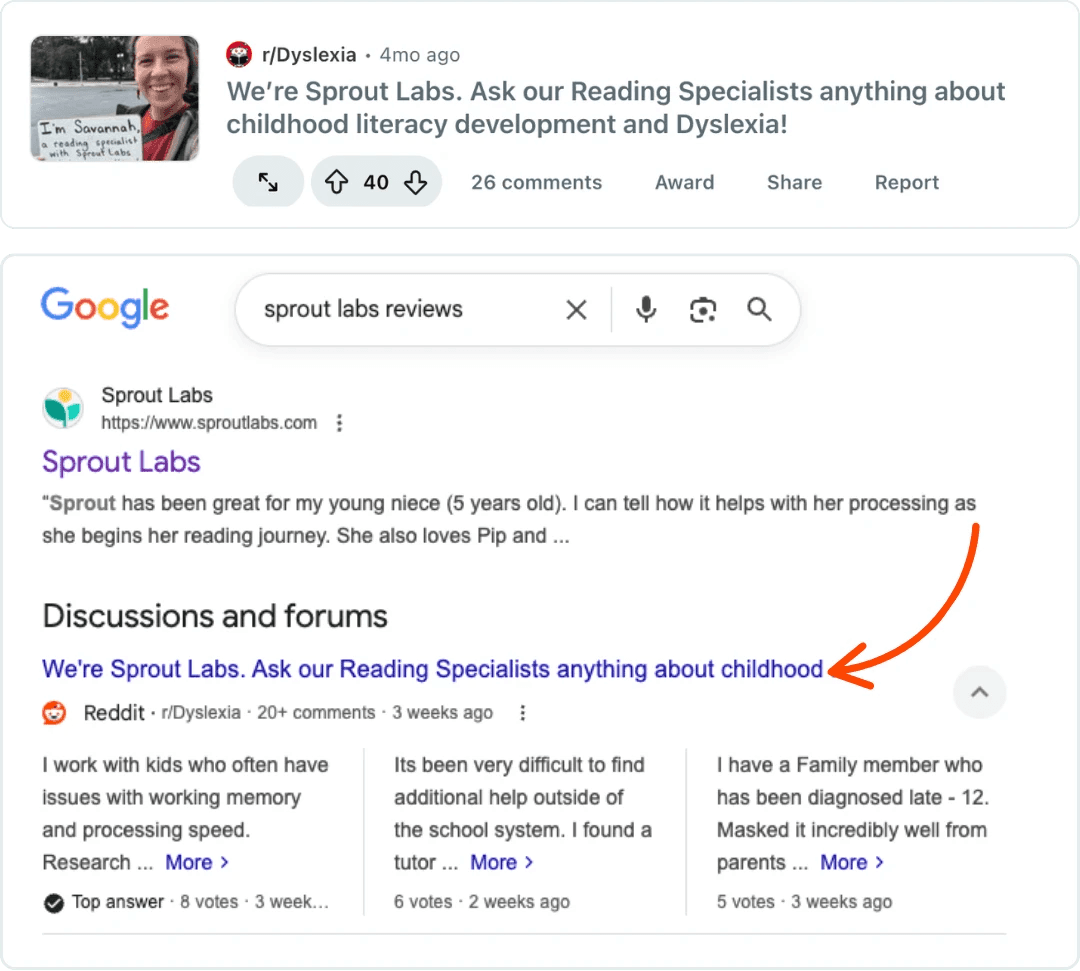Screen dimensions: 1080x971
Task: Downvote the Sprout Labs Reddit post
Action: point(415,182)
